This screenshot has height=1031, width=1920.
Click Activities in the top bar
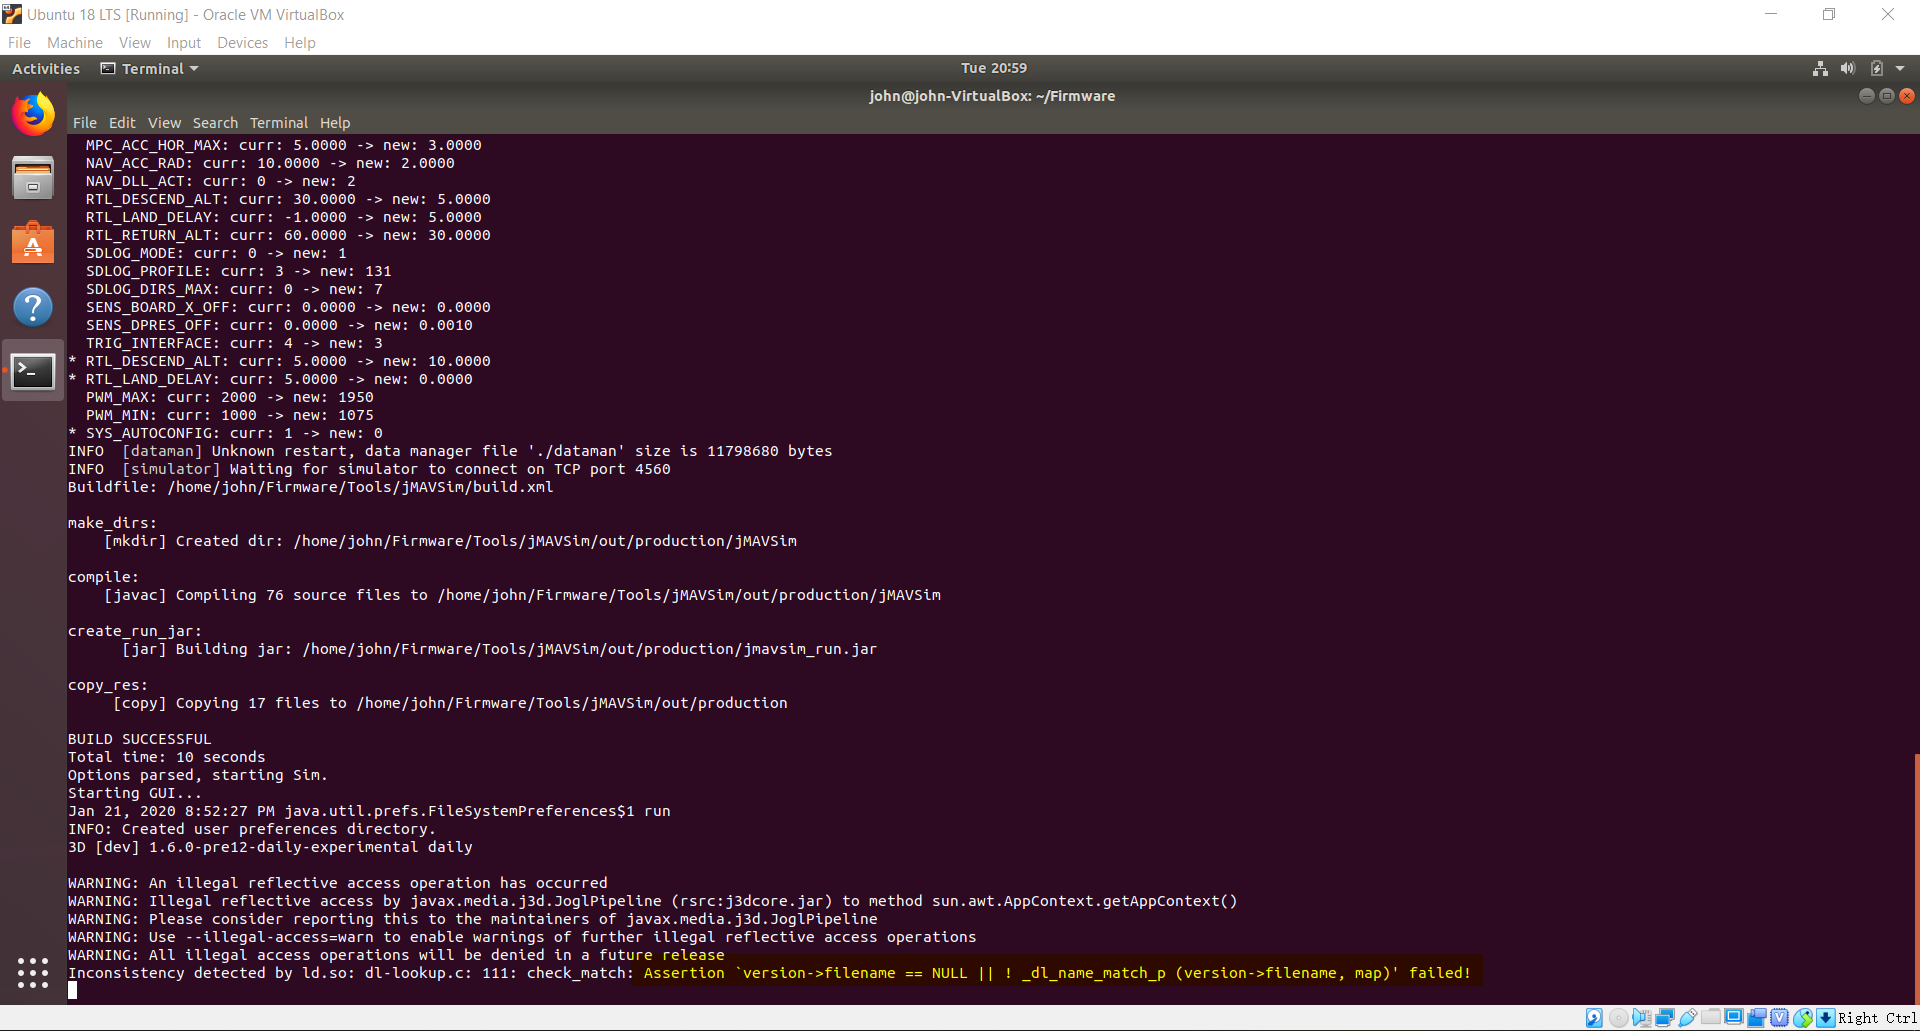(x=45, y=68)
